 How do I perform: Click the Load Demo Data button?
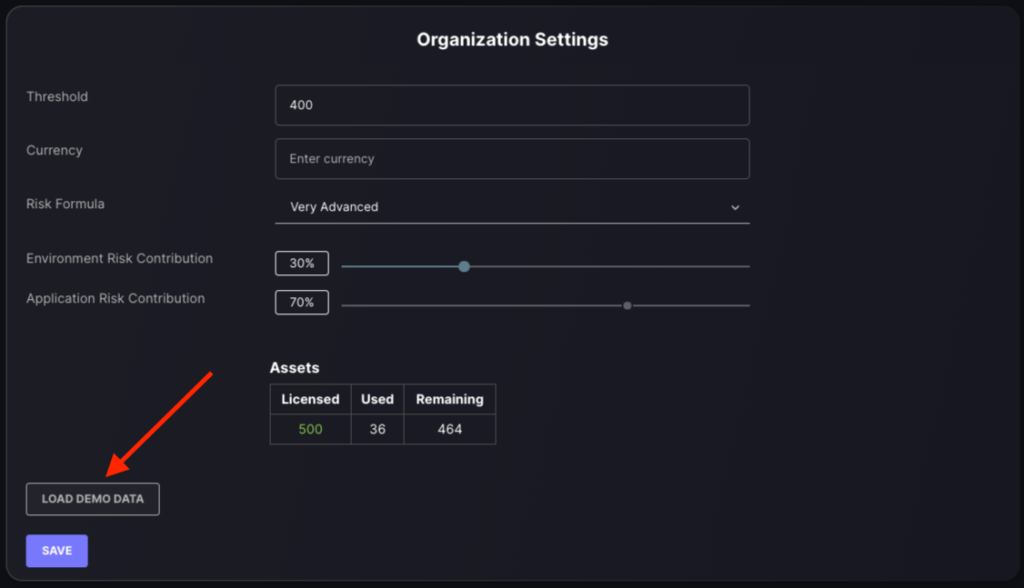(x=93, y=499)
